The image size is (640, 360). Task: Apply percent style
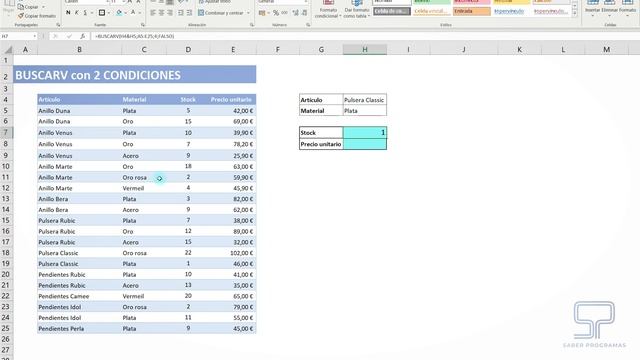click(276, 13)
